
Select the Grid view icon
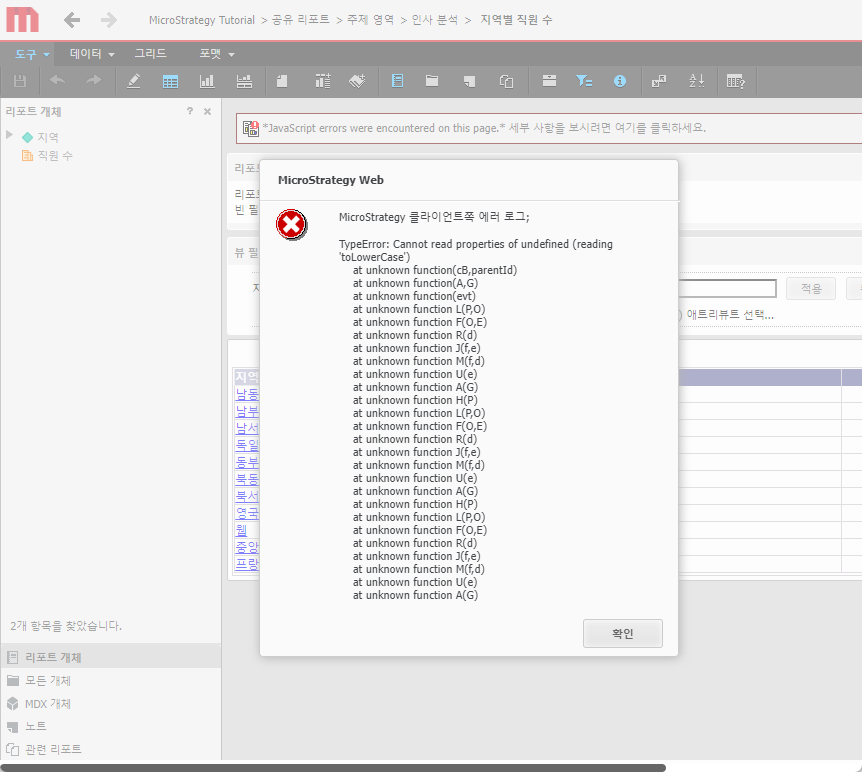point(170,81)
